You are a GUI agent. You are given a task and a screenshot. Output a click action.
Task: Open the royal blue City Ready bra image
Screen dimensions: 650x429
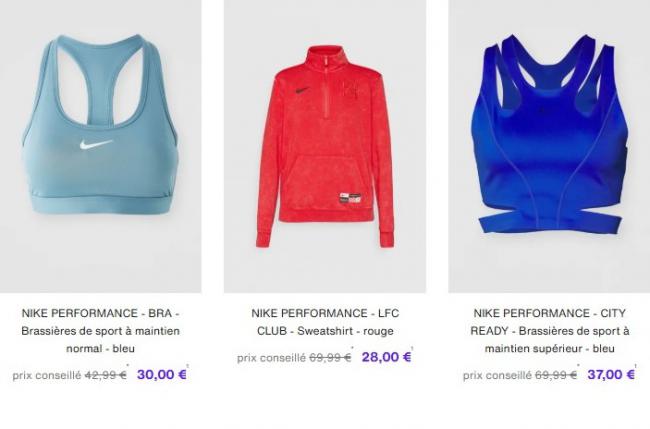549,146
